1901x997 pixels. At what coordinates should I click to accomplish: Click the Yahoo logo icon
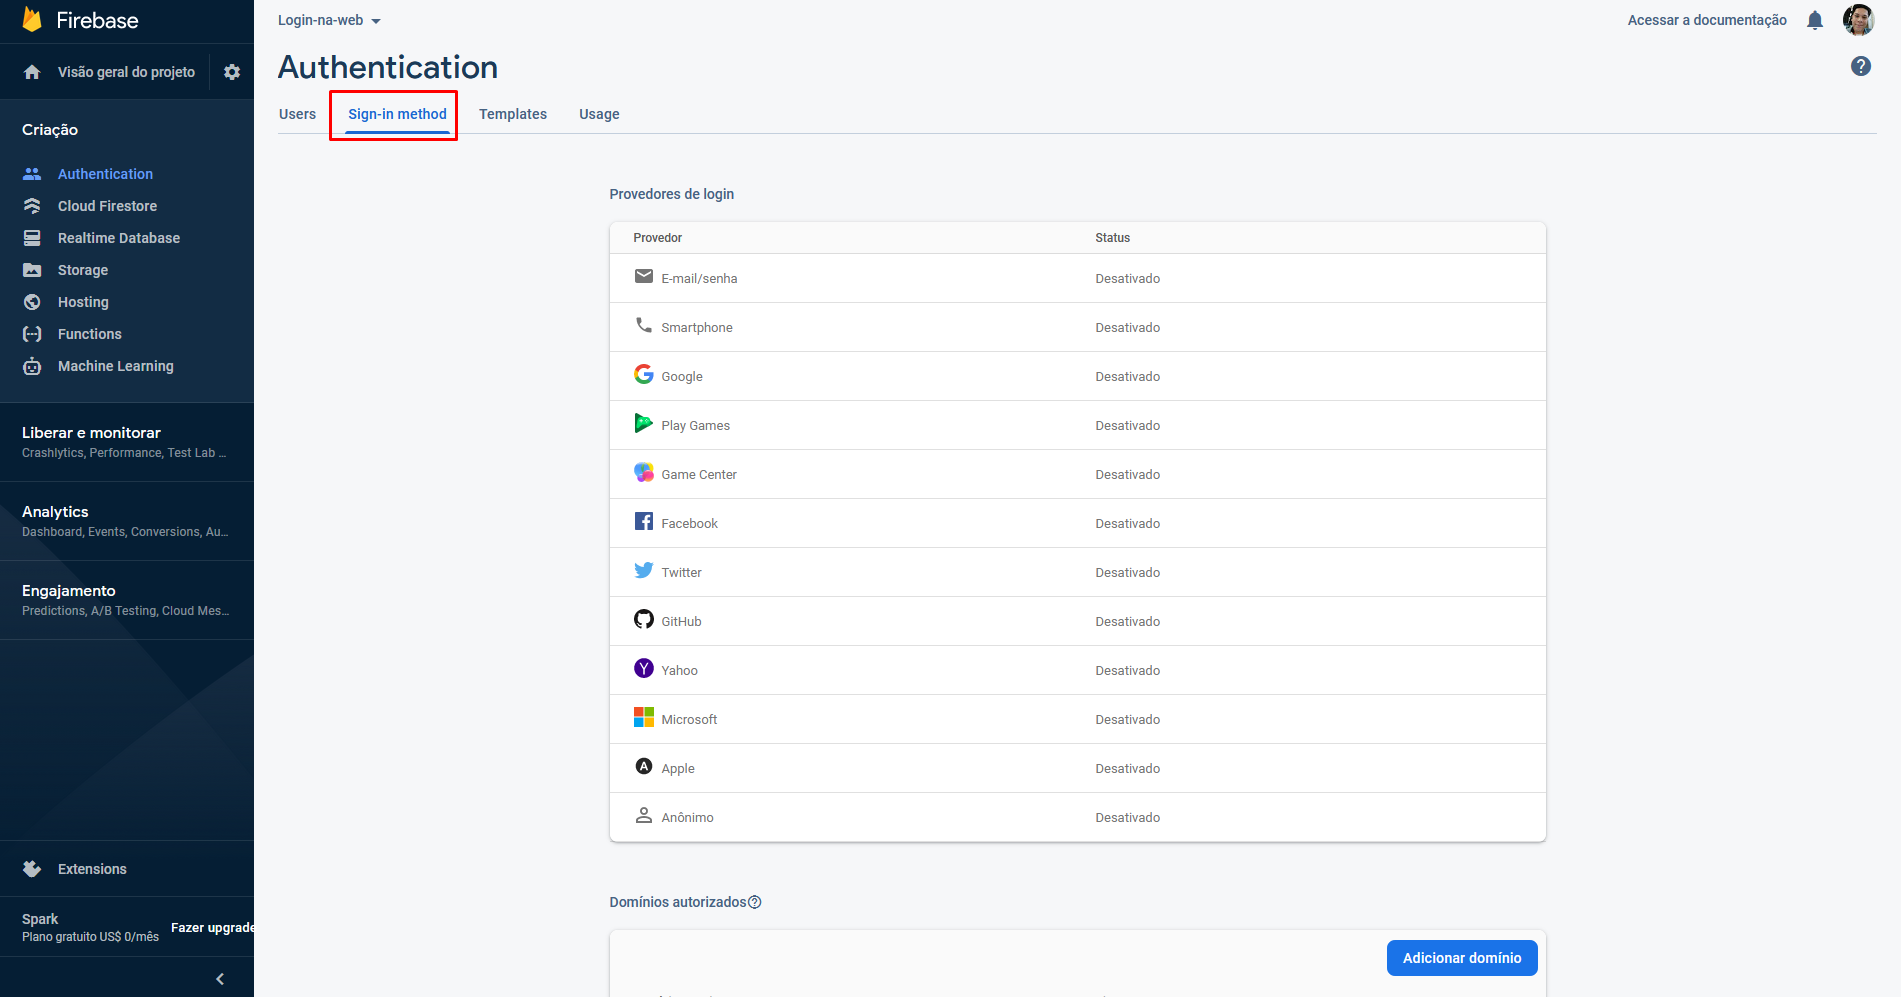click(644, 668)
